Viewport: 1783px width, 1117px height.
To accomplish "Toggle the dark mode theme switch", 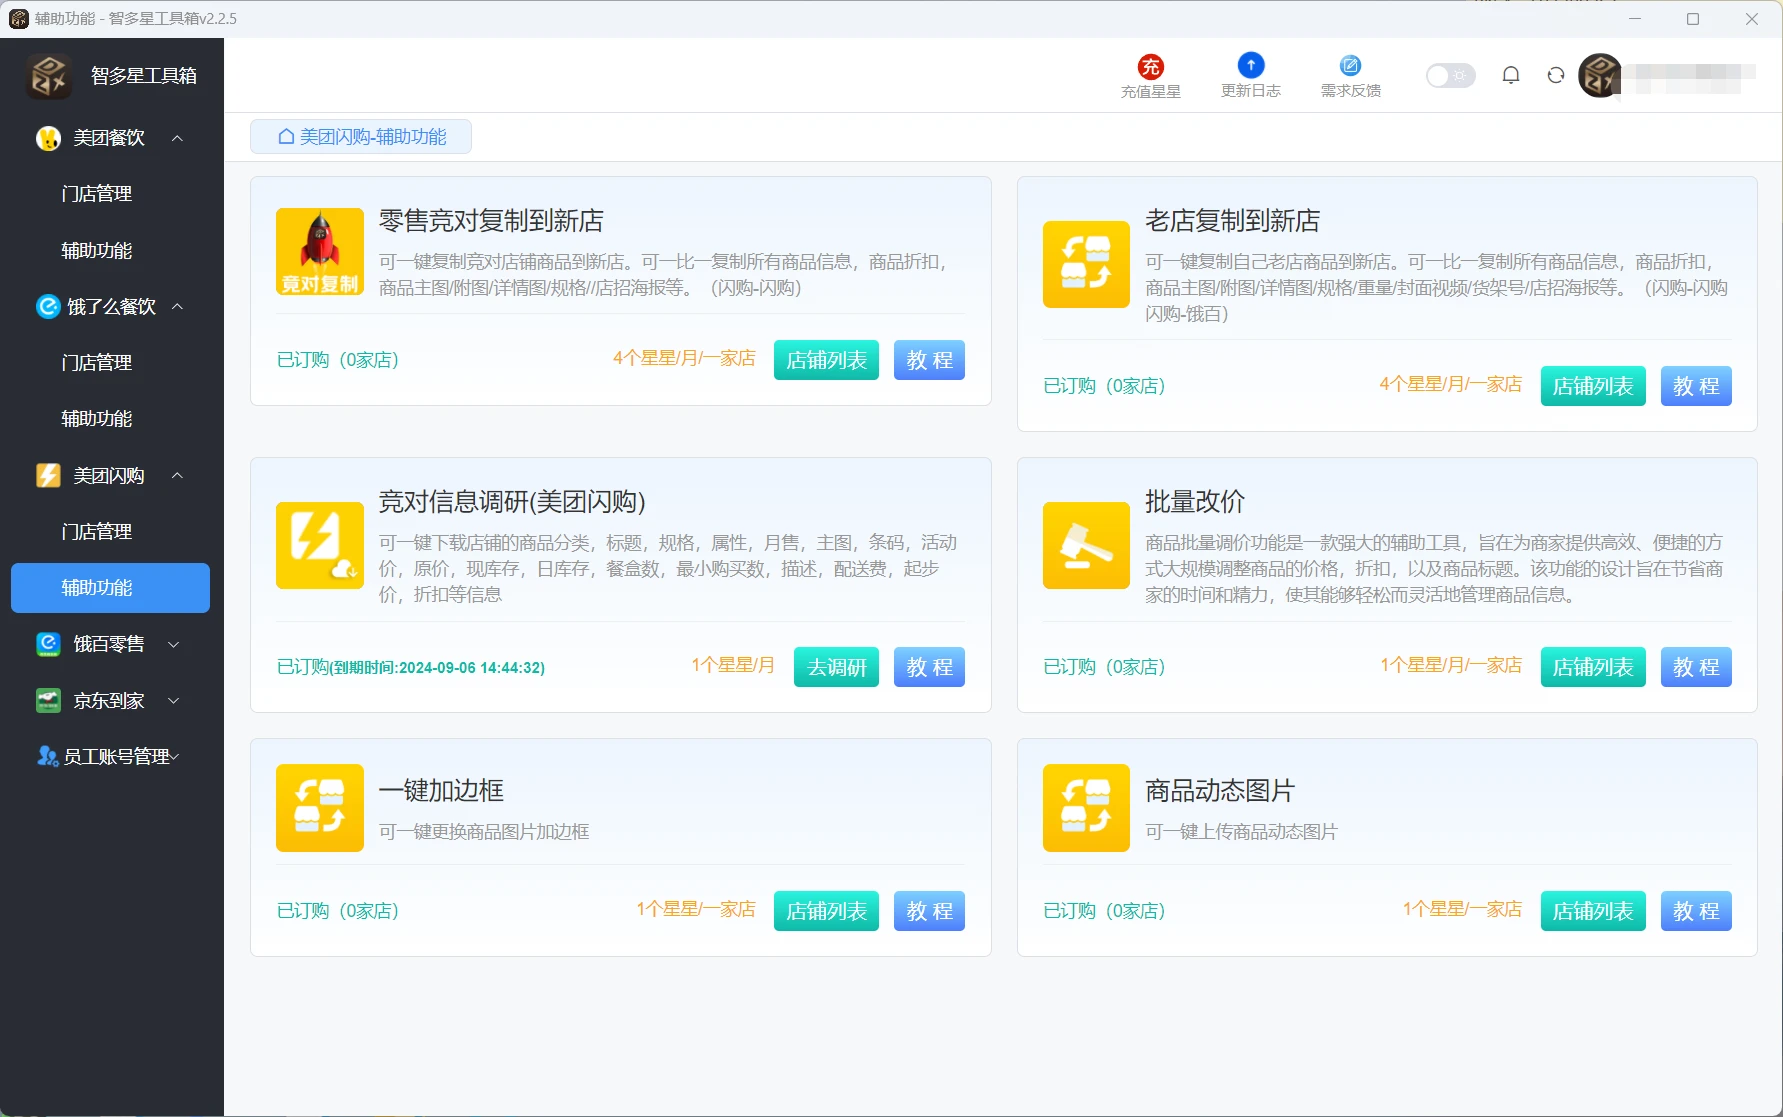I will 1450,75.
